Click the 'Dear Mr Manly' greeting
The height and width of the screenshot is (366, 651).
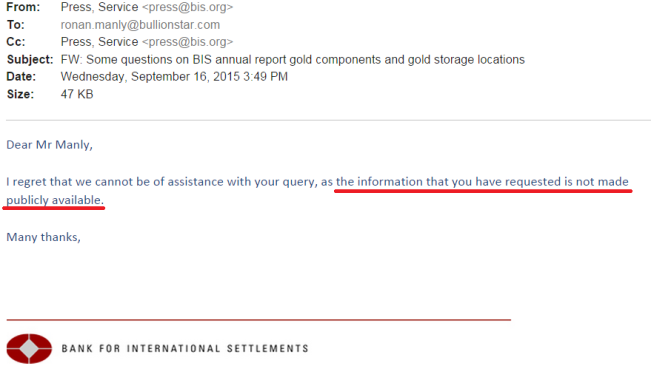pyautogui.click(x=49, y=145)
